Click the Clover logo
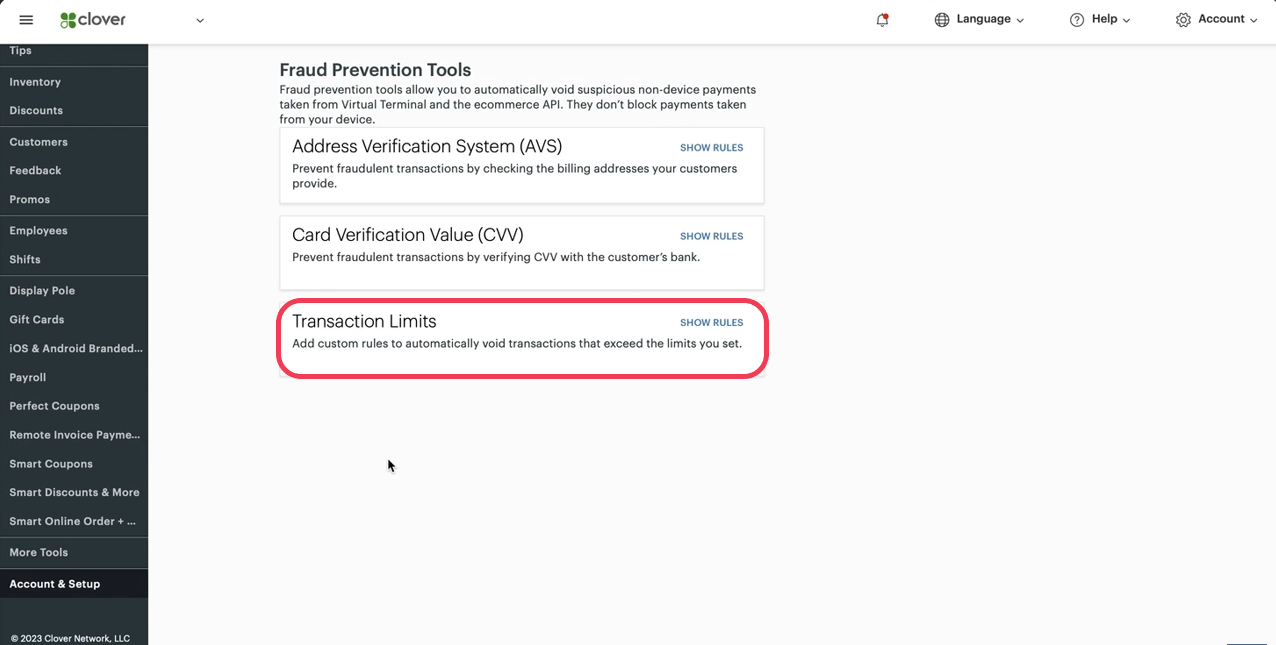1276x645 pixels. click(93, 20)
